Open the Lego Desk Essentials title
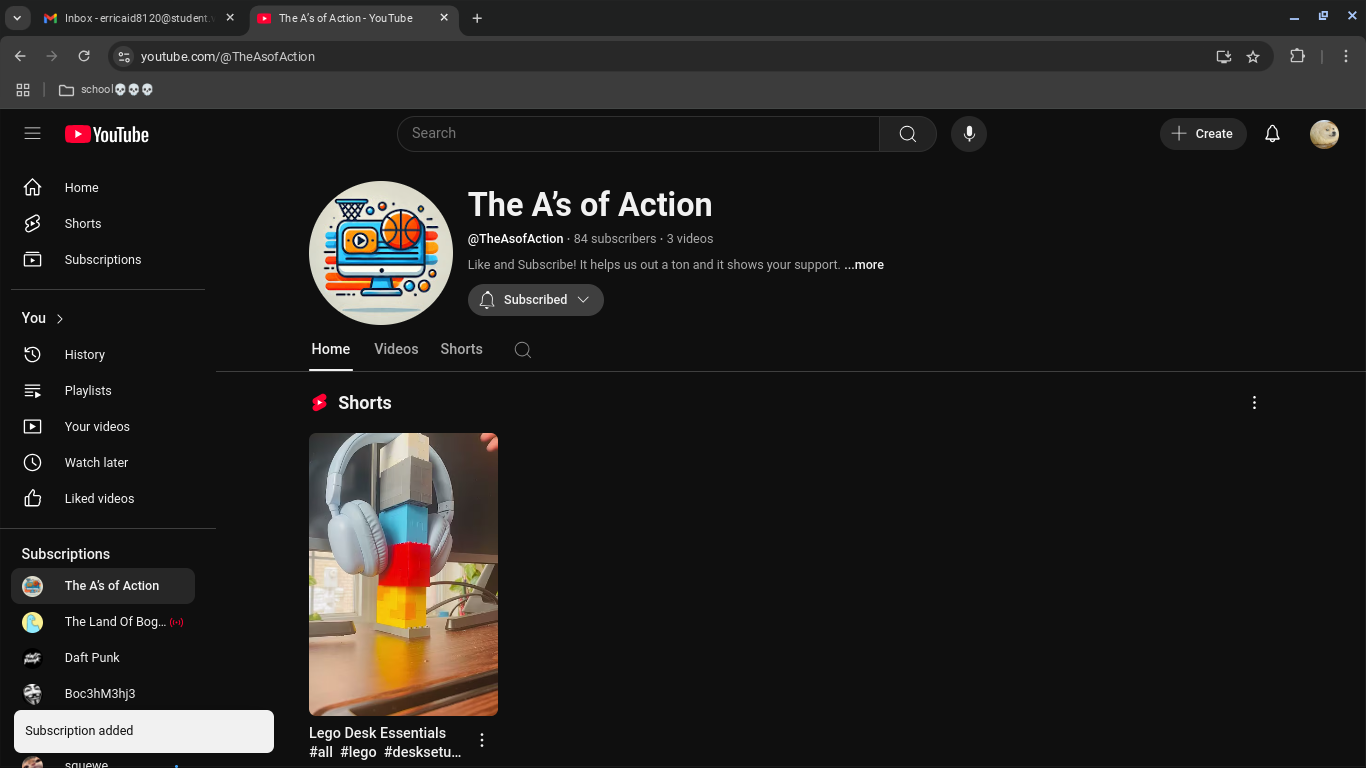 (385, 742)
